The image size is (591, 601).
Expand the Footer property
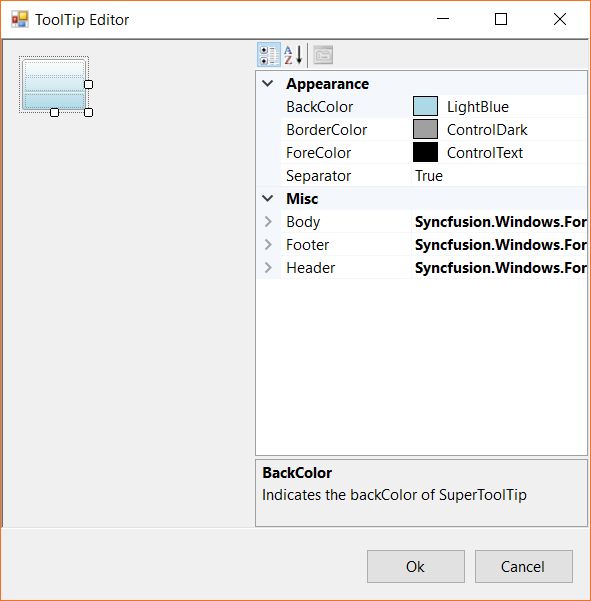[268, 245]
